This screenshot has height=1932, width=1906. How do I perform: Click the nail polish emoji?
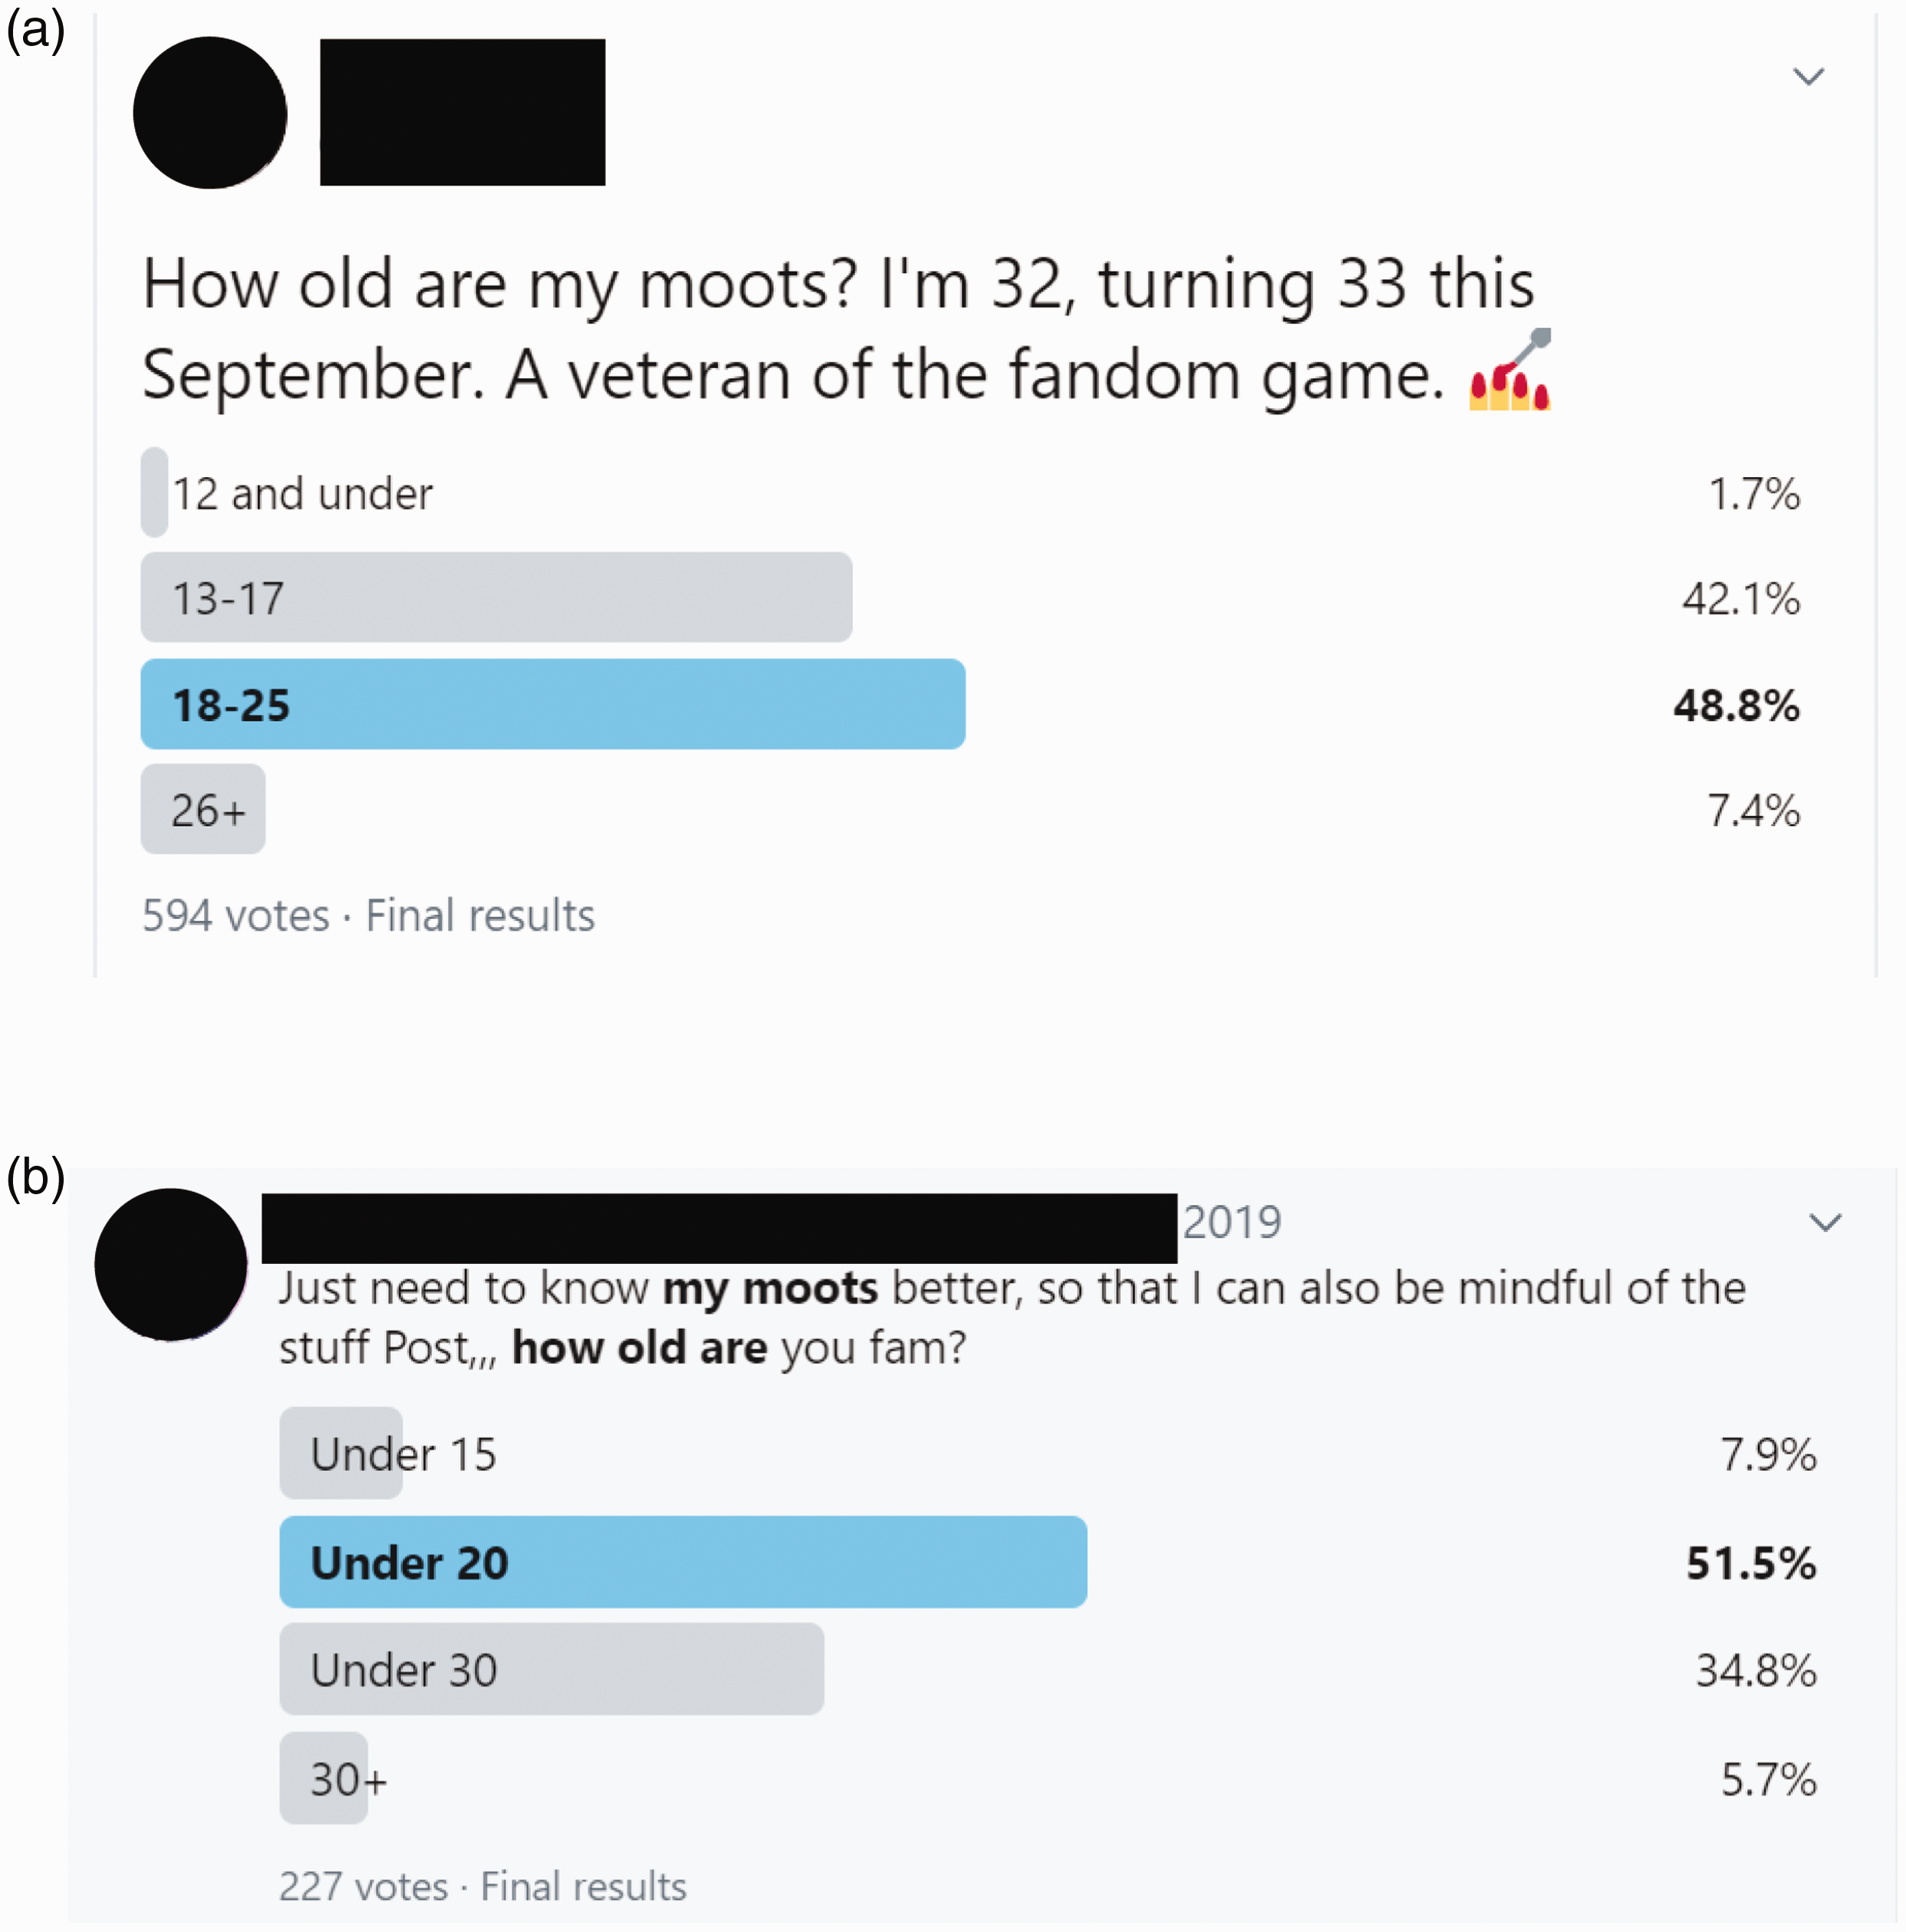coord(1510,369)
